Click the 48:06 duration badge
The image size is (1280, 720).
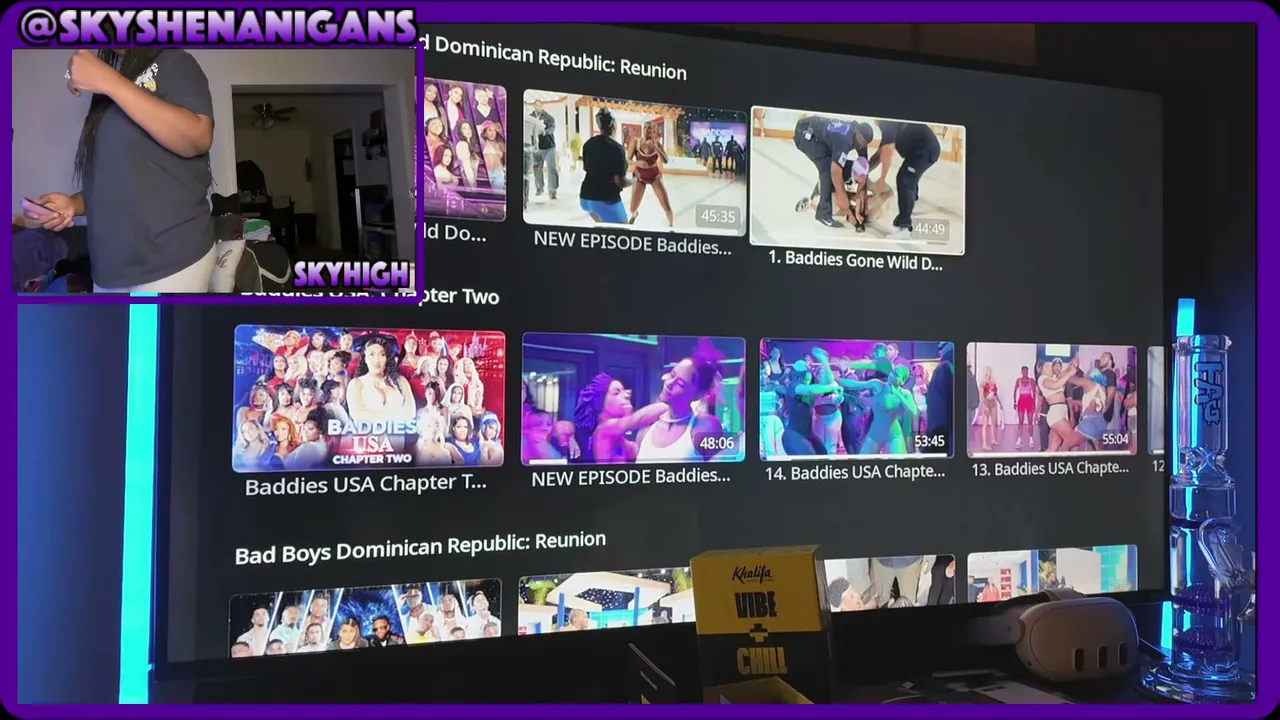pyautogui.click(x=717, y=443)
